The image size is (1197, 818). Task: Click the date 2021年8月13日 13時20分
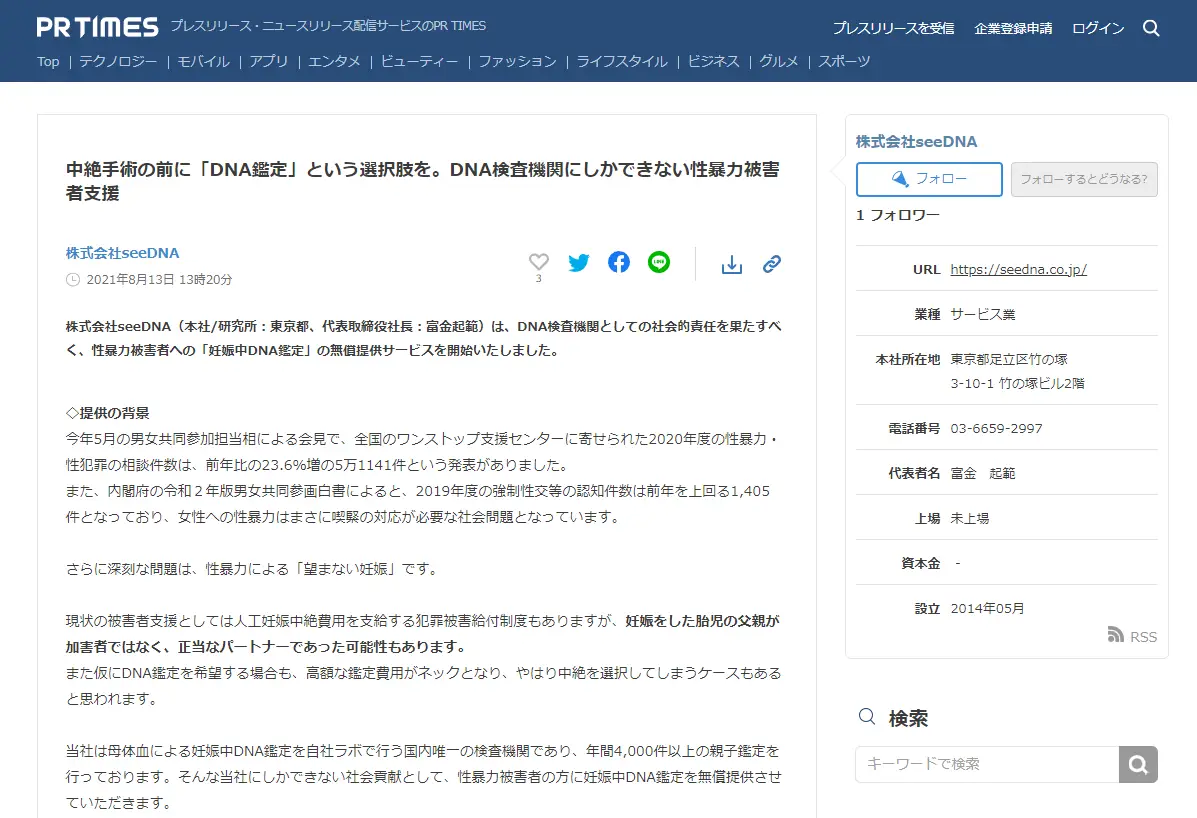(x=159, y=279)
